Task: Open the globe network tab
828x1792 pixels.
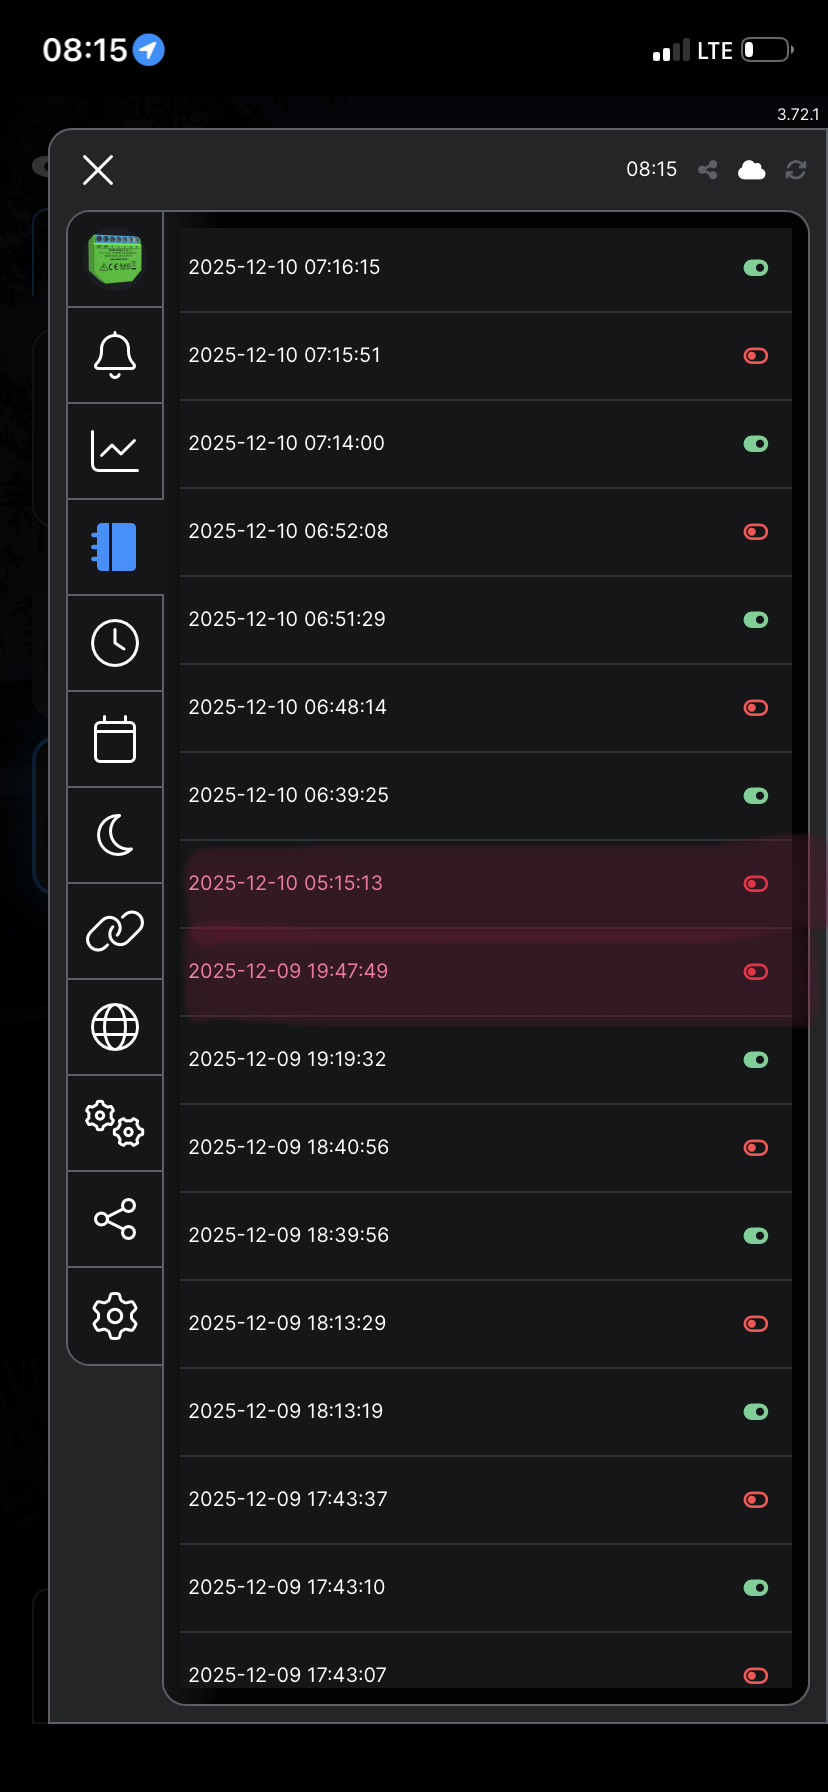Action: (115, 1027)
